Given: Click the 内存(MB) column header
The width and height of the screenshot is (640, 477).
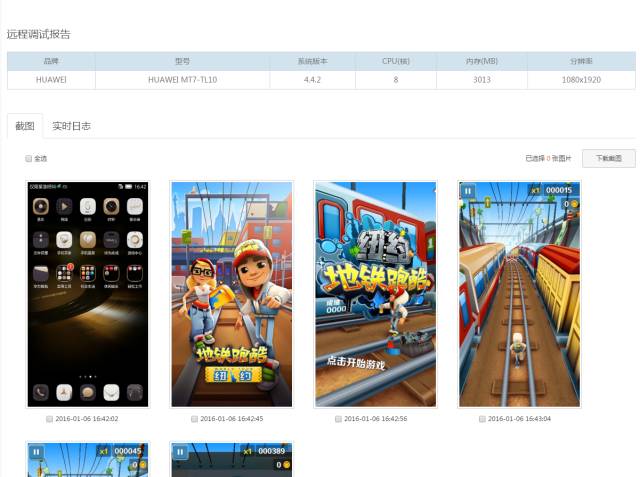Looking at the screenshot, I should pos(482,61).
